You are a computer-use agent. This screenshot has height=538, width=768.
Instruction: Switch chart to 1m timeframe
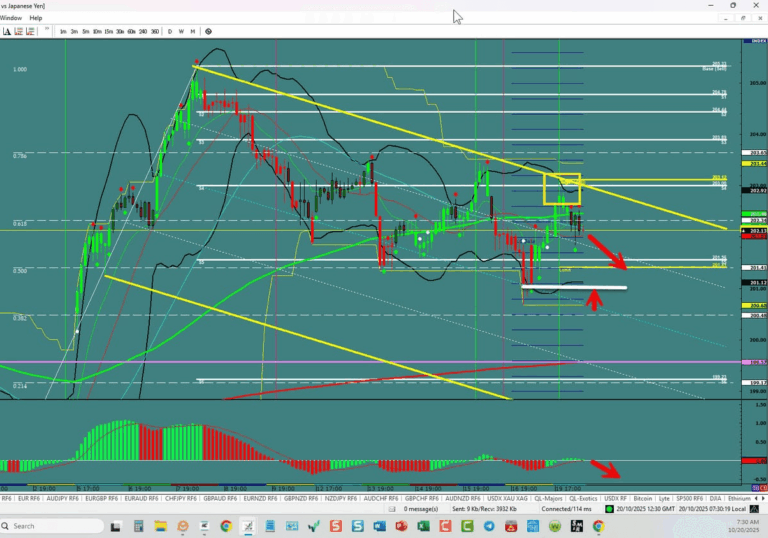(x=63, y=31)
